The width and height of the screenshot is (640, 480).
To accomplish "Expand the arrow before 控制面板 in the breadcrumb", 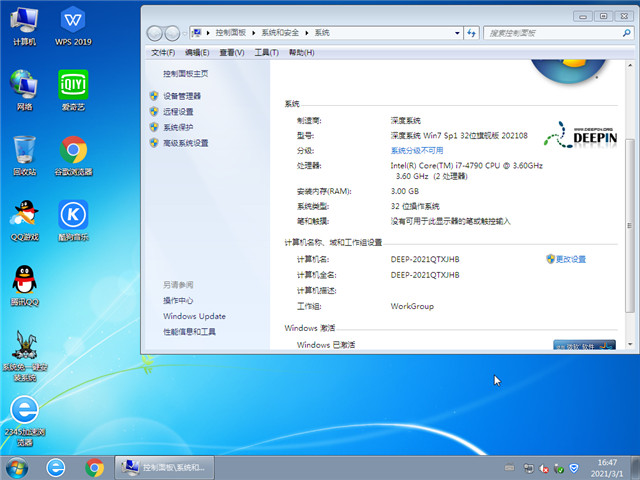I will (x=208, y=33).
